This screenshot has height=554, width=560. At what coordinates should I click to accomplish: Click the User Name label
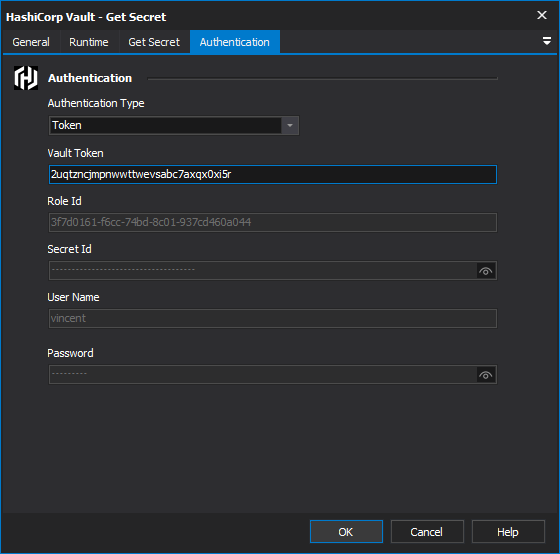pos(73,297)
